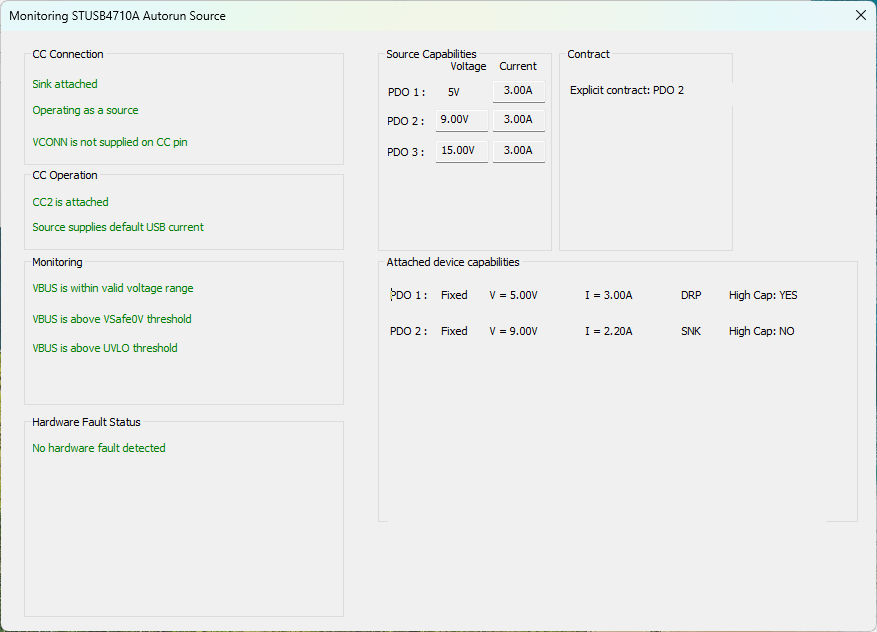Click the 'CC Connection' group label

[x=68, y=54]
